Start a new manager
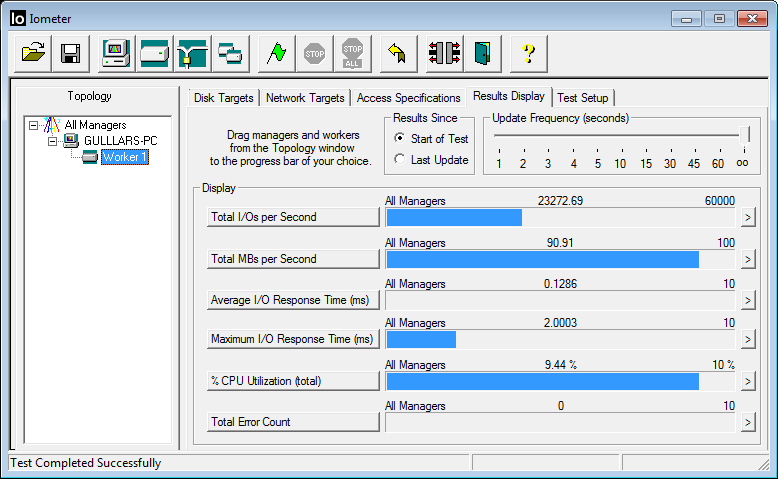This screenshot has width=778, height=479. (x=116, y=53)
